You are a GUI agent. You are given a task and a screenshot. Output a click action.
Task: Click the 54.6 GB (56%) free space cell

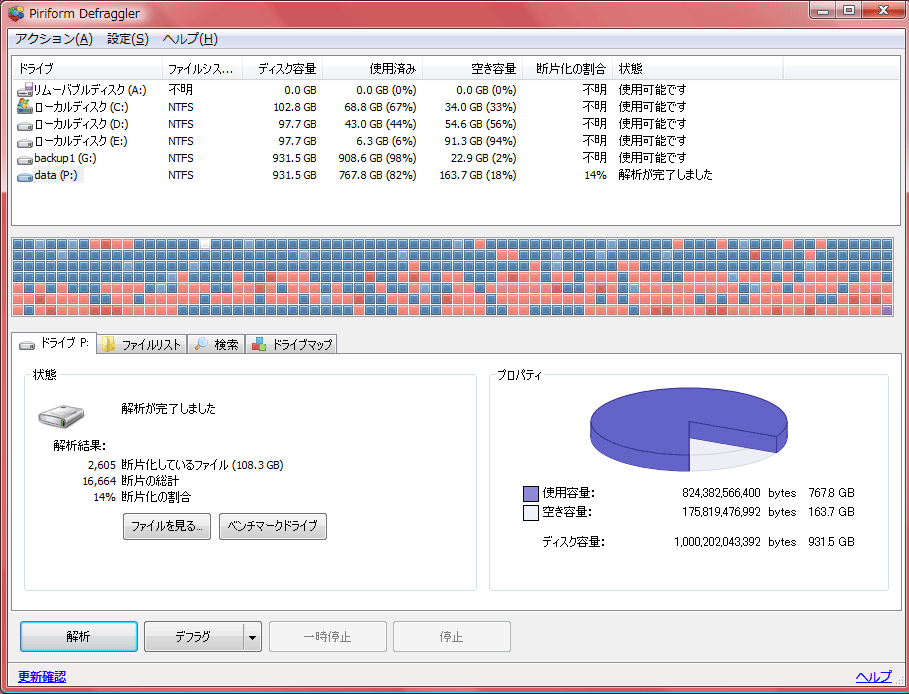(x=480, y=124)
